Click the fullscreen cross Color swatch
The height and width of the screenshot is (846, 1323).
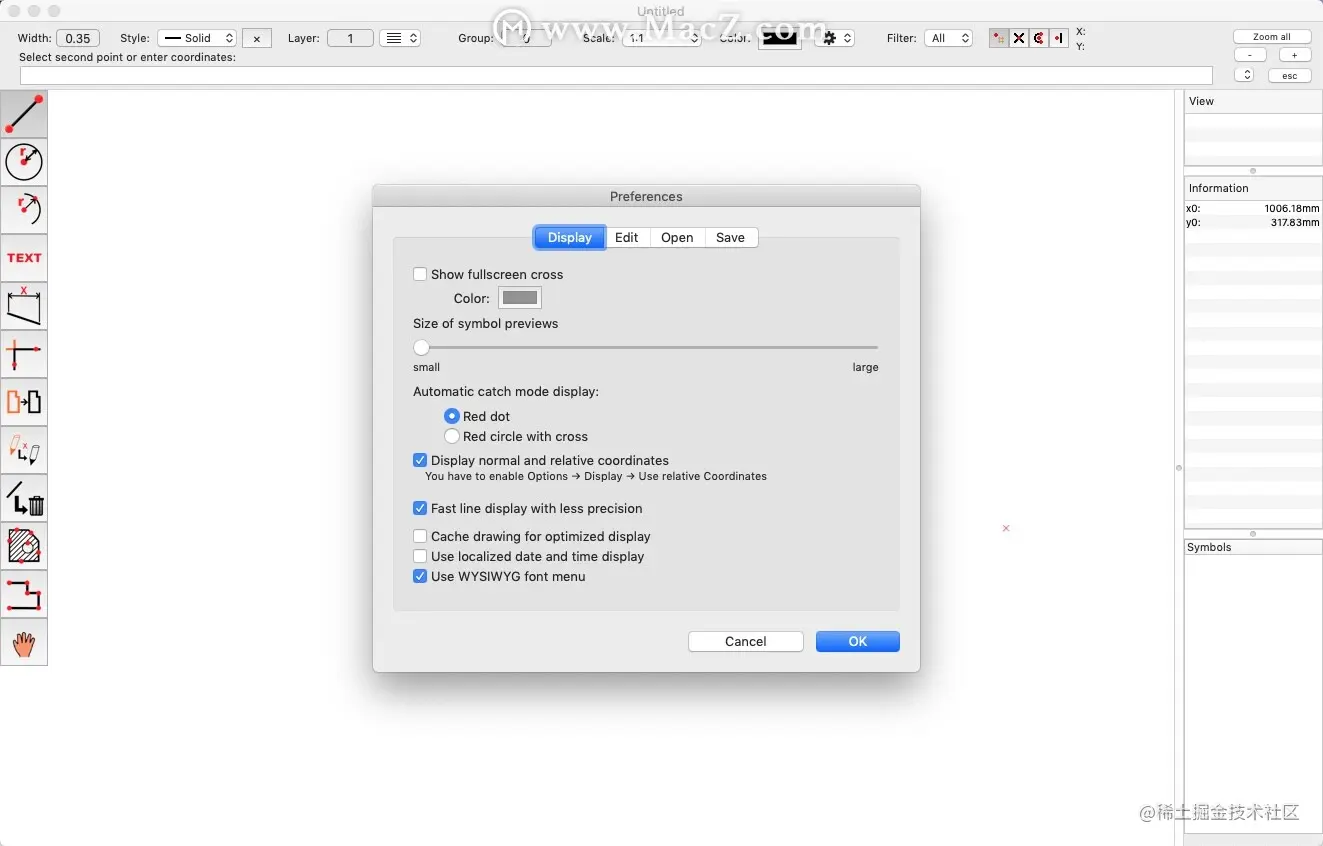tap(520, 298)
